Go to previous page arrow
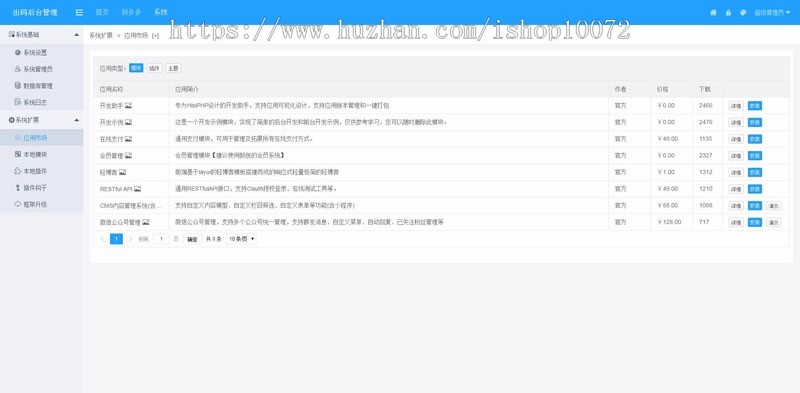This screenshot has width=800, height=393. point(102,239)
